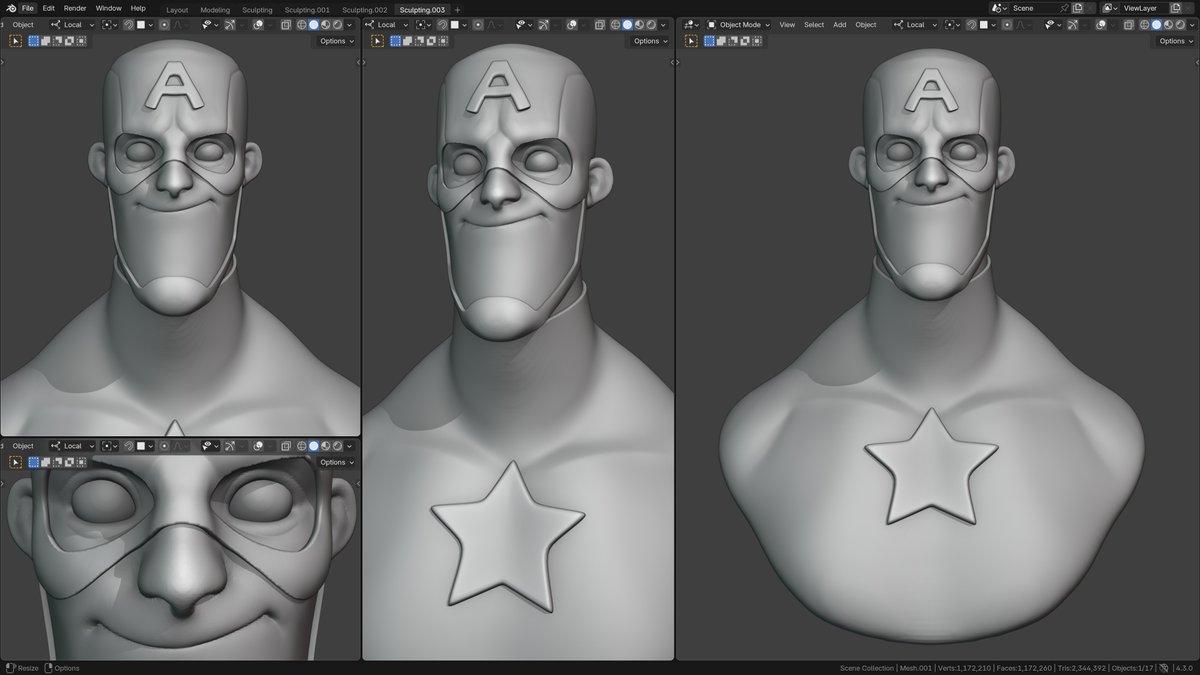Viewport: 1200px width, 675px height.
Task: Switch to the Sculpting workspace tab
Action: tap(257, 9)
